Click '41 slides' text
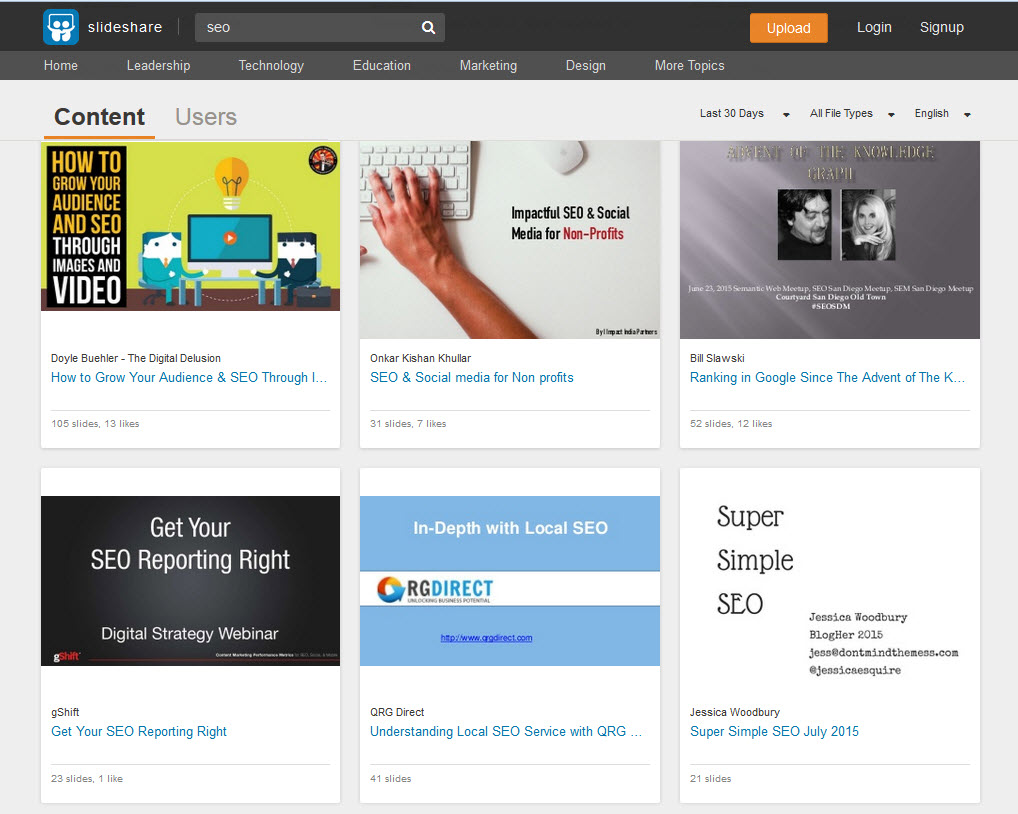The height and width of the screenshot is (814, 1018). pos(391,778)
